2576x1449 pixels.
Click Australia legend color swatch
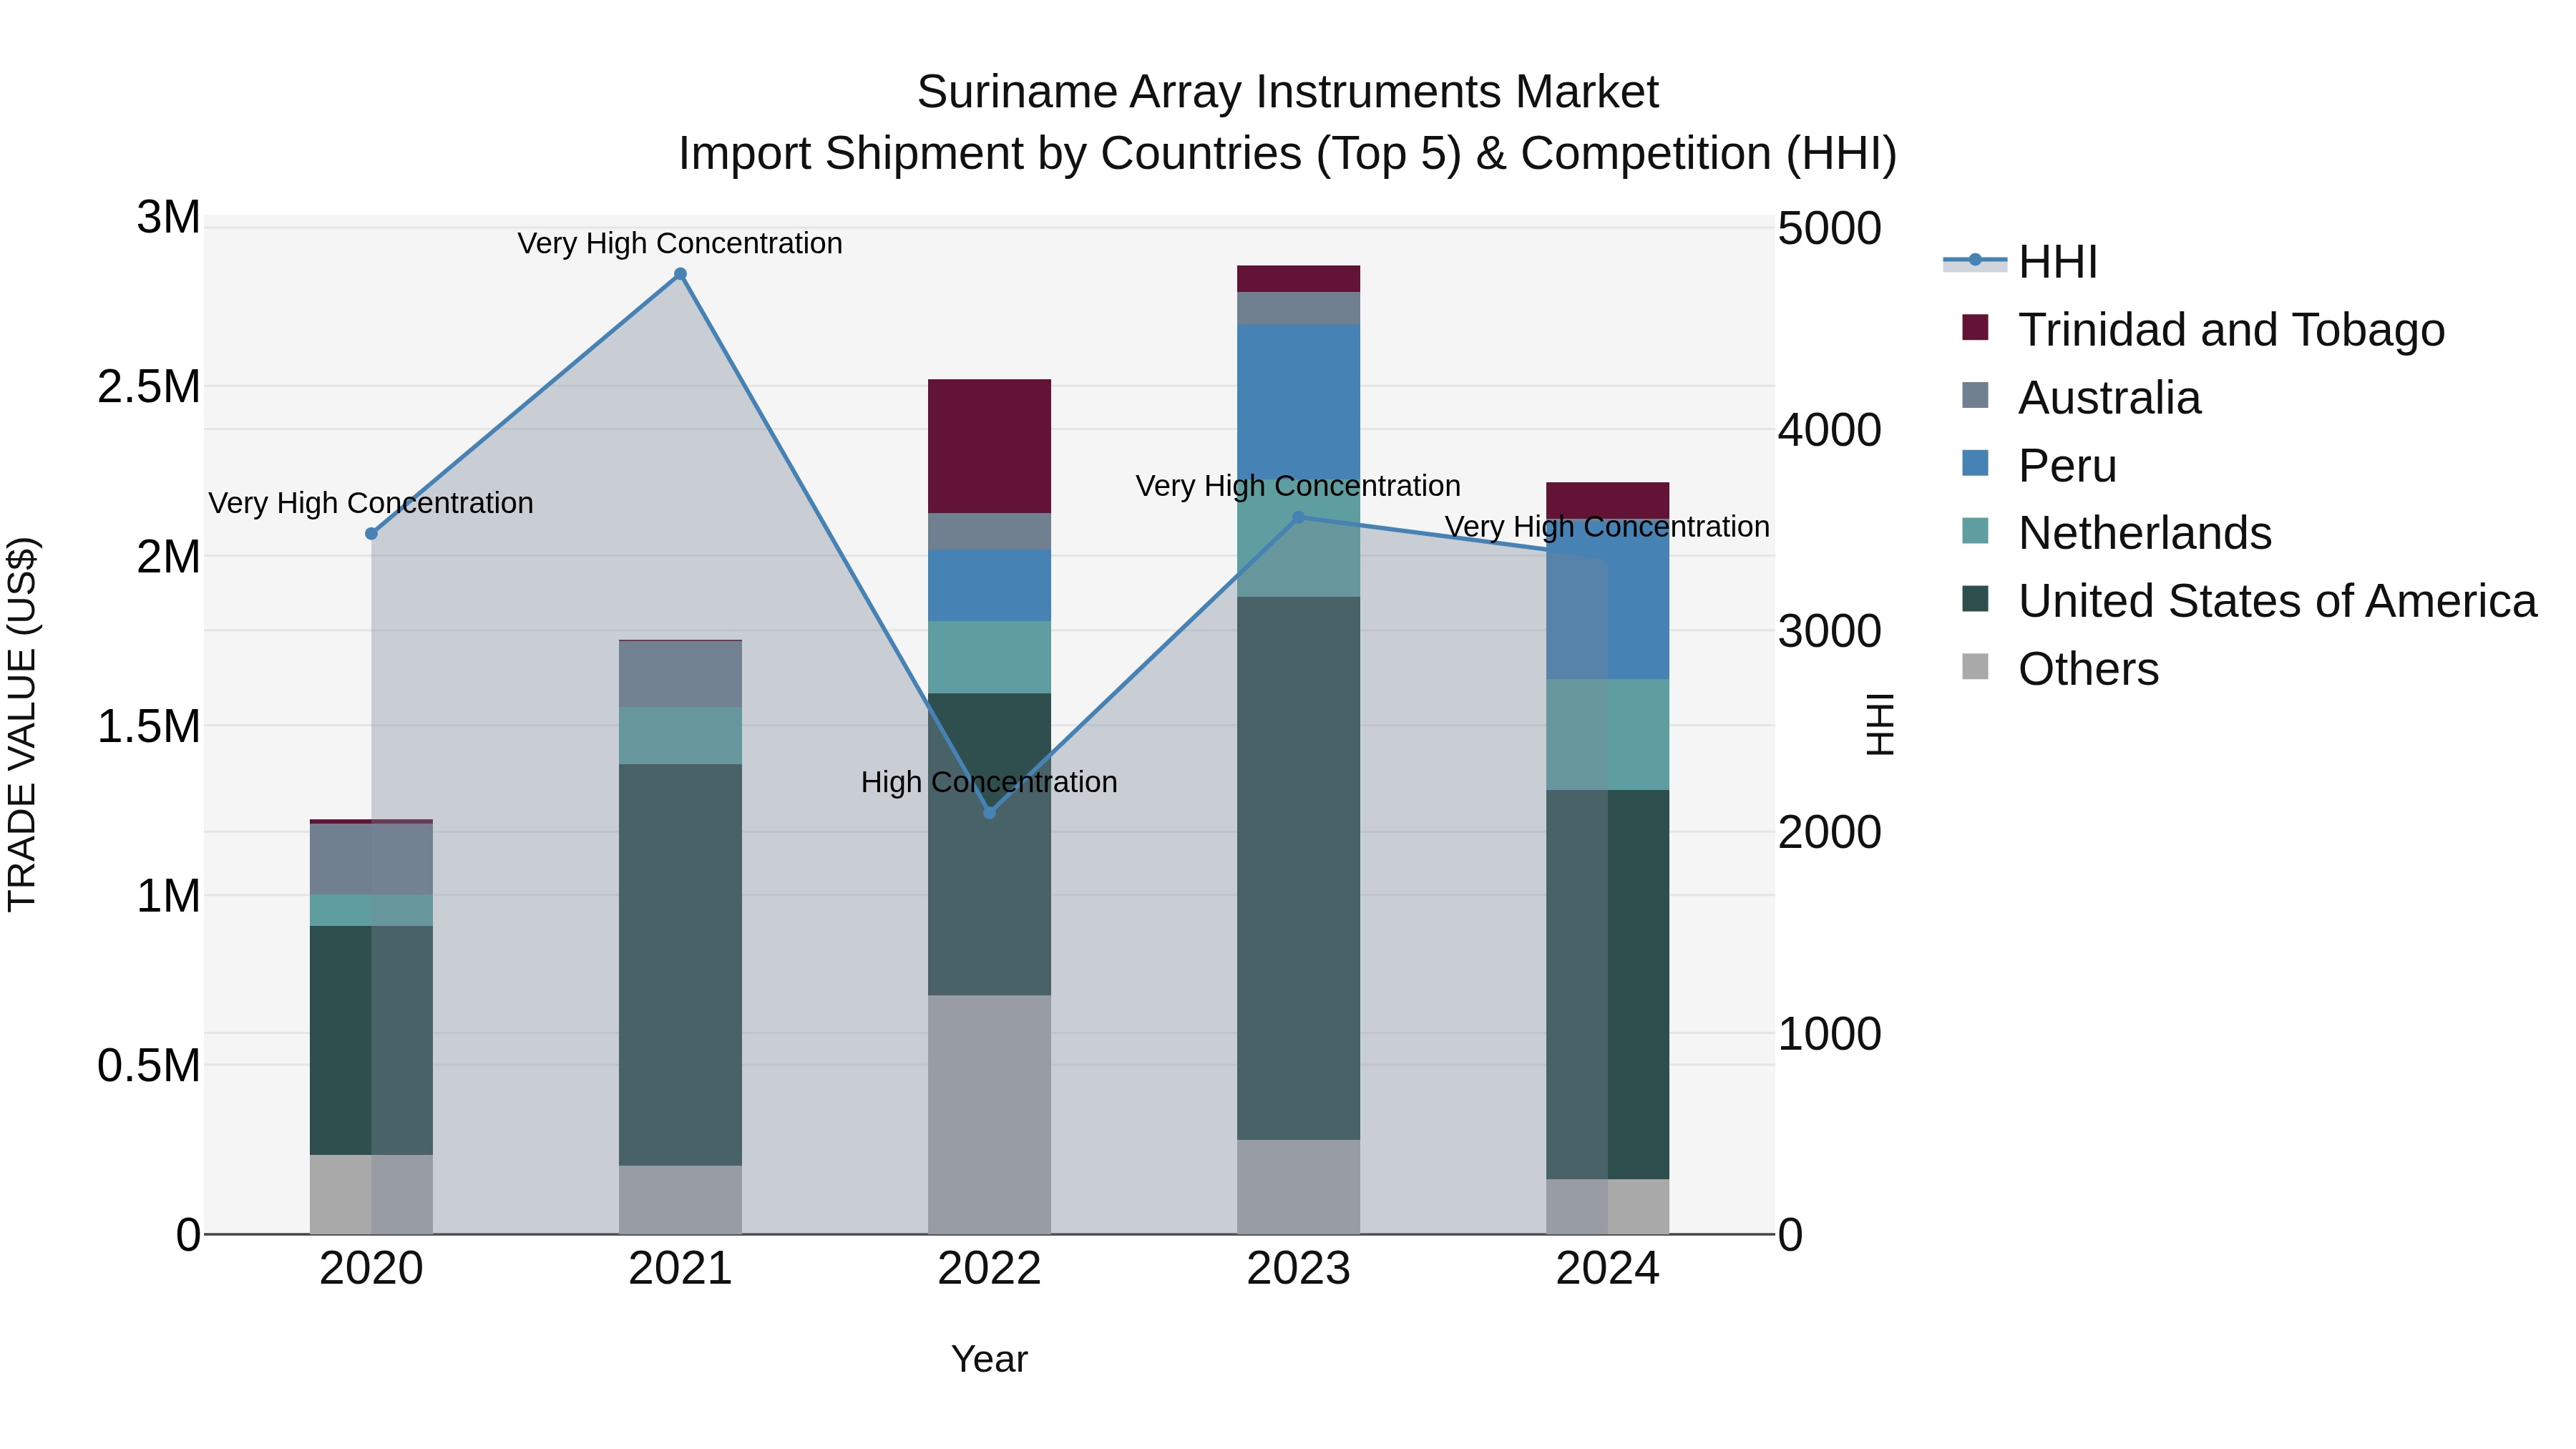point(1975,395)
